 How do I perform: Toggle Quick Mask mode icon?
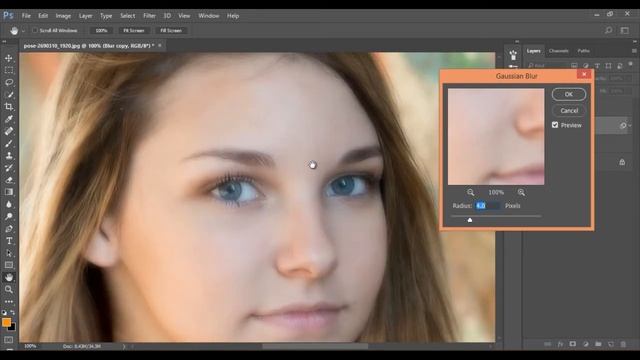pyautogui.click(x=9, y=340)
